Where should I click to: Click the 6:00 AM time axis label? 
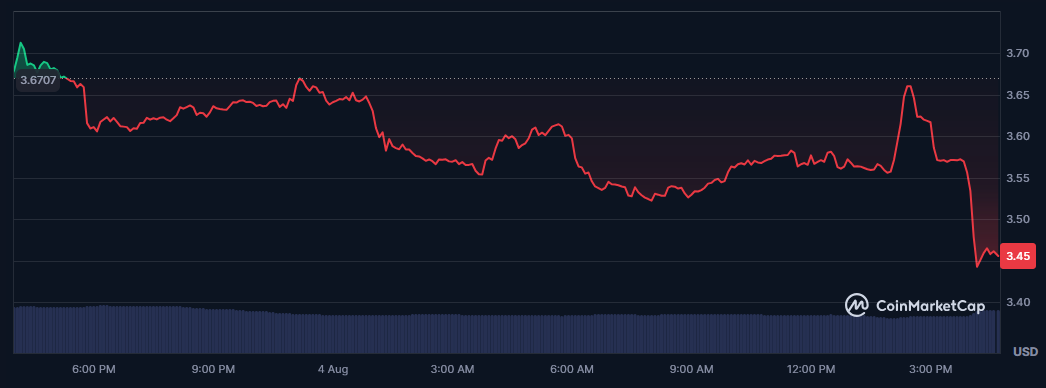coord(573,369)
